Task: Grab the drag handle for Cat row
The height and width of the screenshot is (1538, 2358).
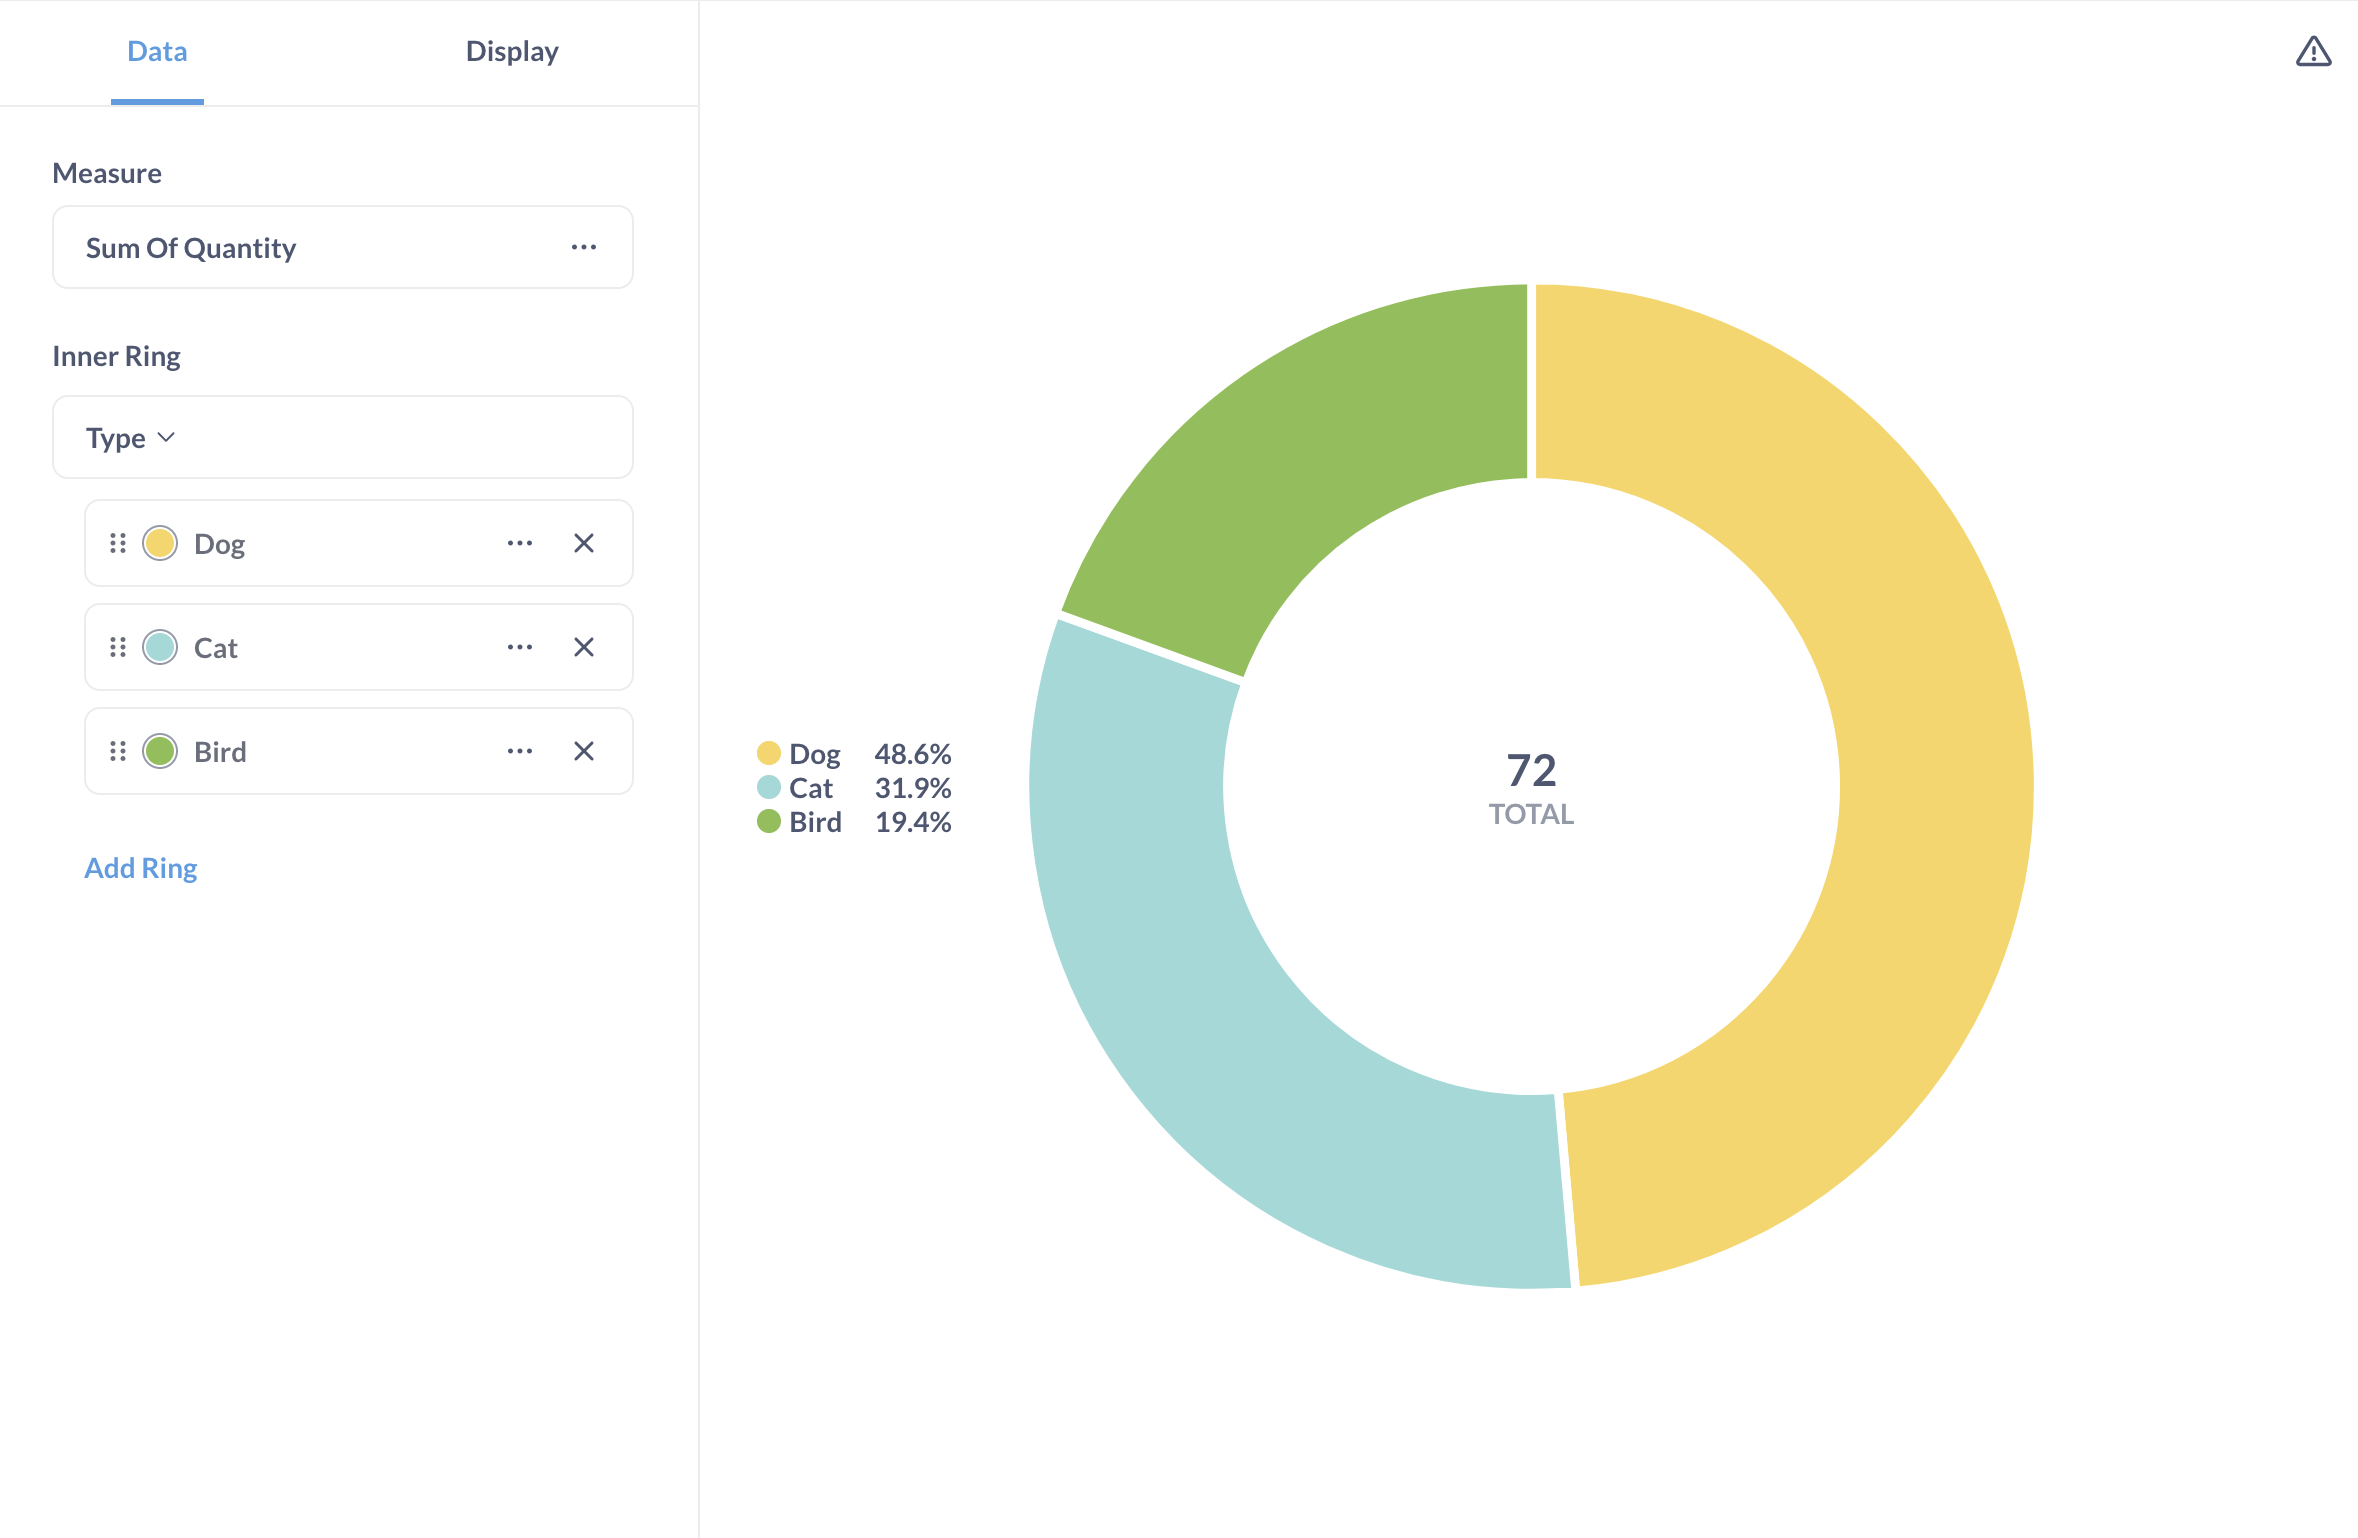Action: 118,647
